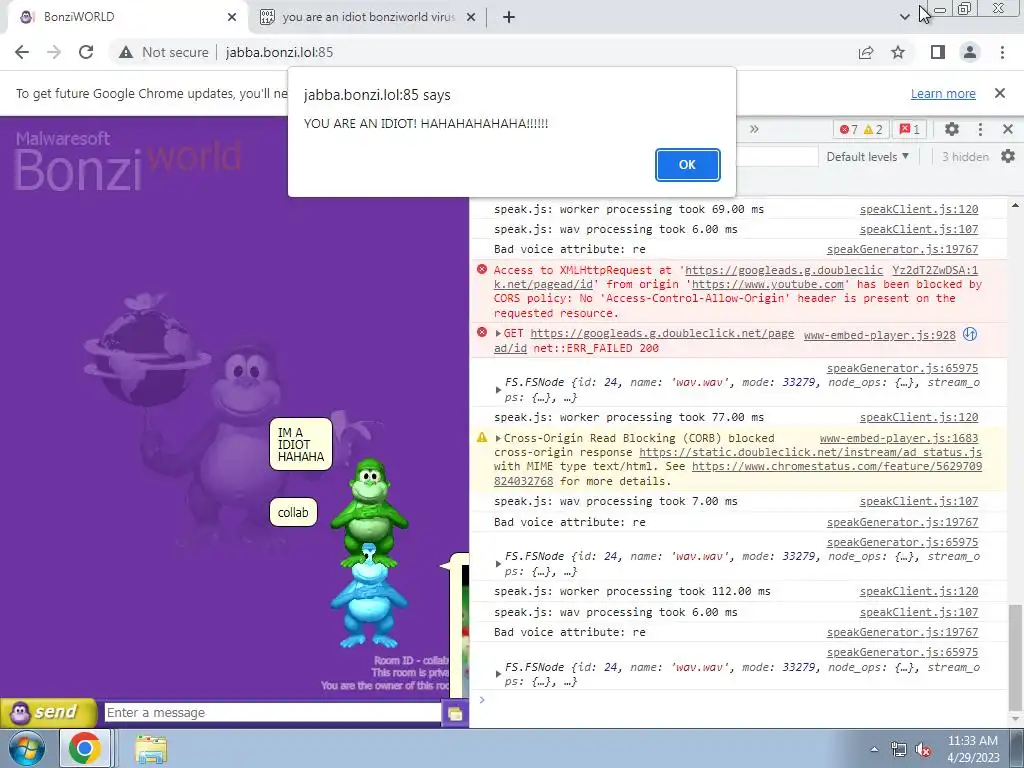Click the chat log icon beside message box
1024x768 pixels.
455,713
